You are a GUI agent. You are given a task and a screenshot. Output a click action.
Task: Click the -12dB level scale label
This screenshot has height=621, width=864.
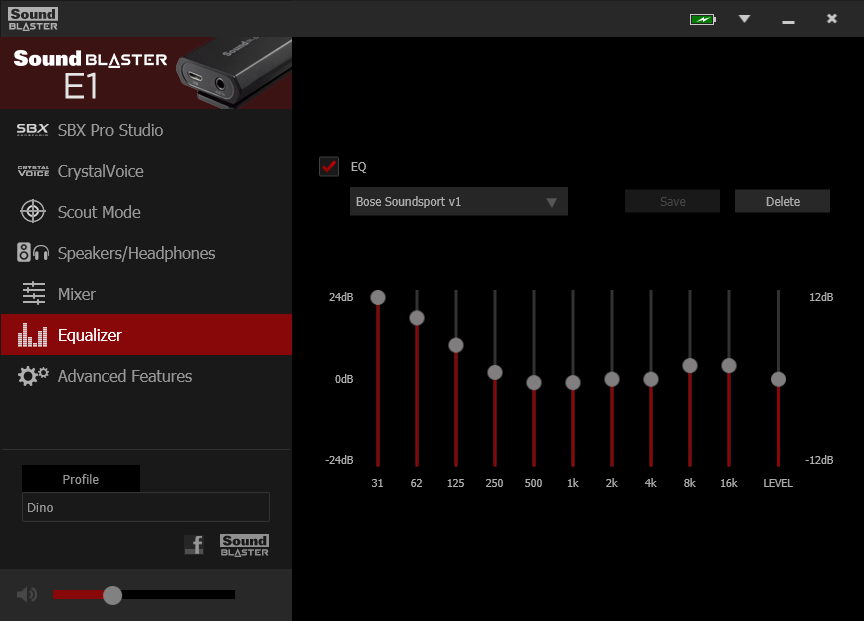pyautogui.click(x=819, y=460)
